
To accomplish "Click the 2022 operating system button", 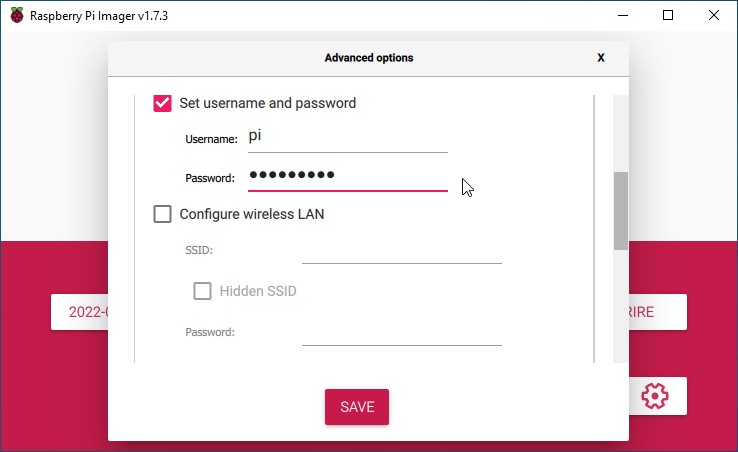I will 80,312.
